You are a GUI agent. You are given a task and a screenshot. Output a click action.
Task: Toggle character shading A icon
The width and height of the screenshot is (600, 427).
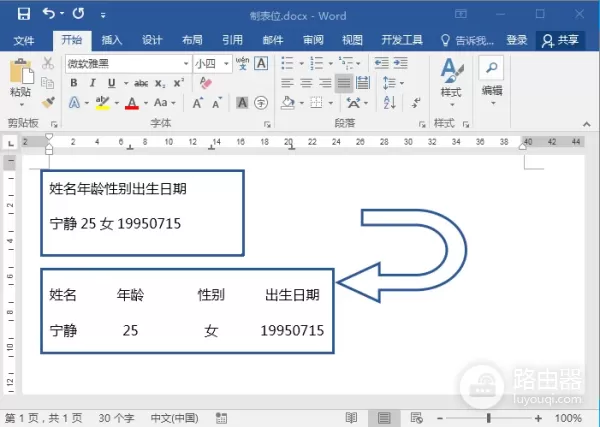click(x=242, y=103)
